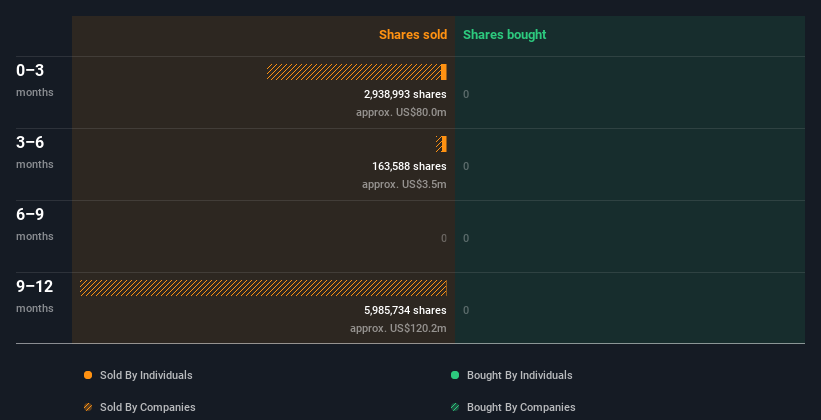
Task: Select the approx. US$120.2m value
Action: pos(398,328)
